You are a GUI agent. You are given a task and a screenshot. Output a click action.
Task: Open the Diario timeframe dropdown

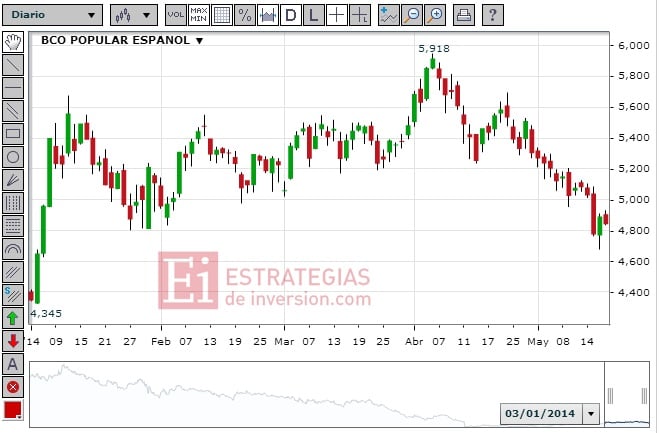click(x=52, y=15)
